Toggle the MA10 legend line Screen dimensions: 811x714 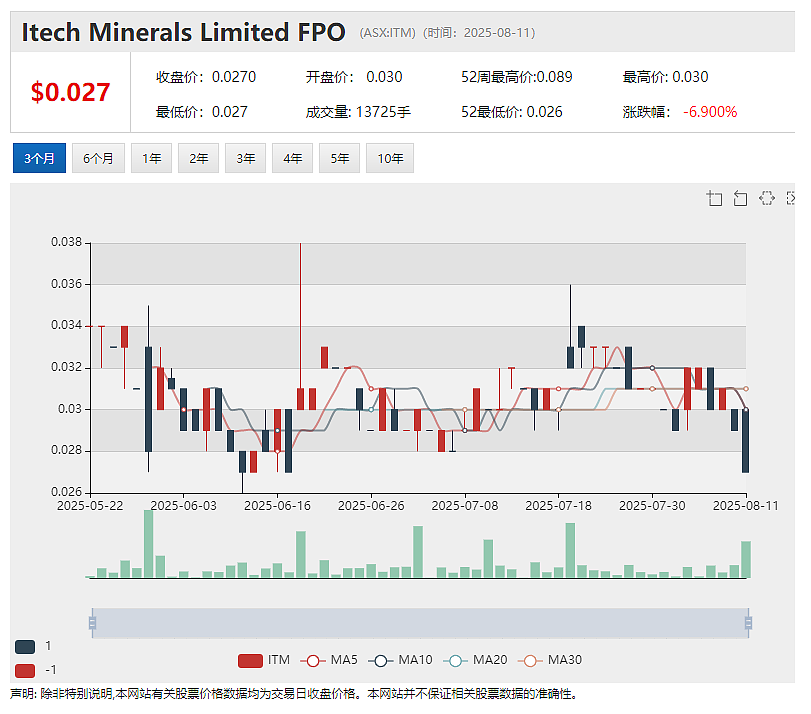(381, 661)
